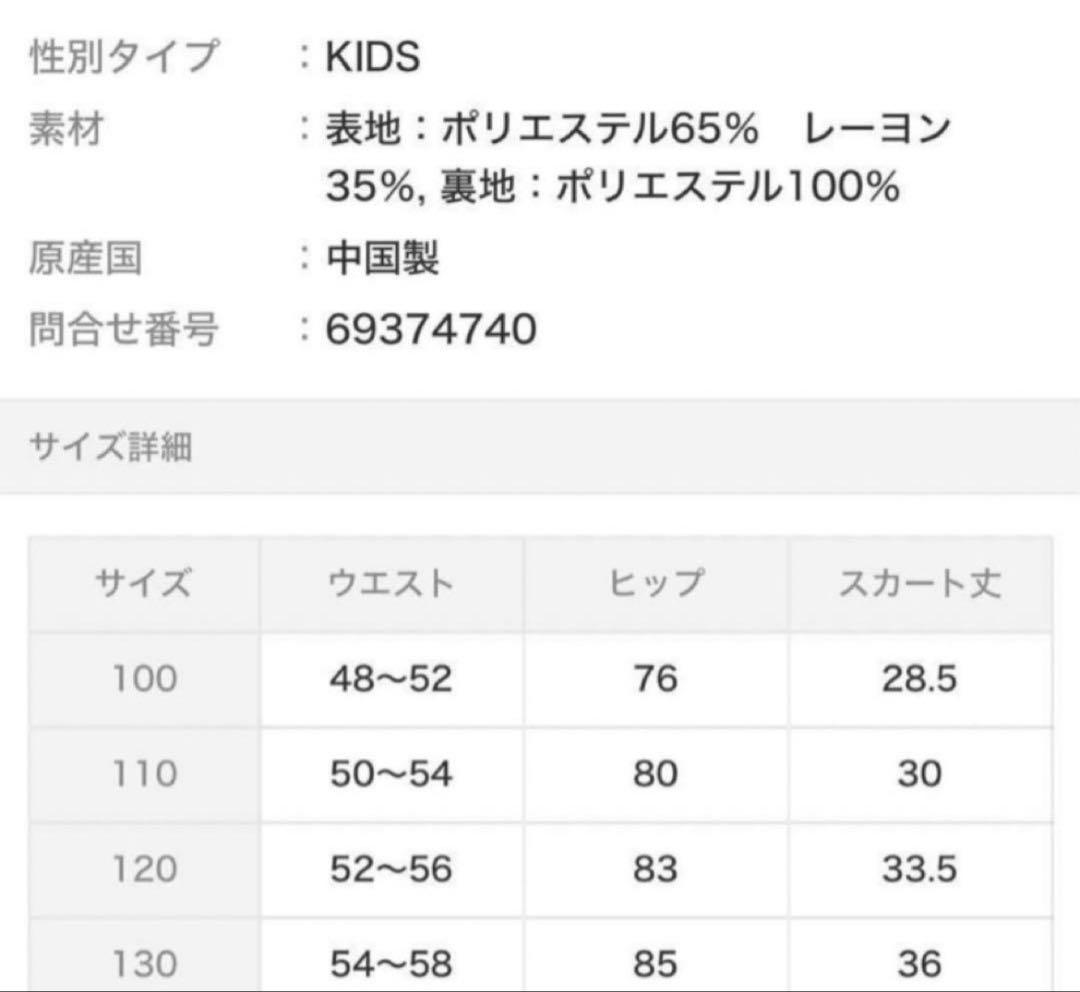
Task: Click the 性別タイプ label
Action: click(123, 58)
